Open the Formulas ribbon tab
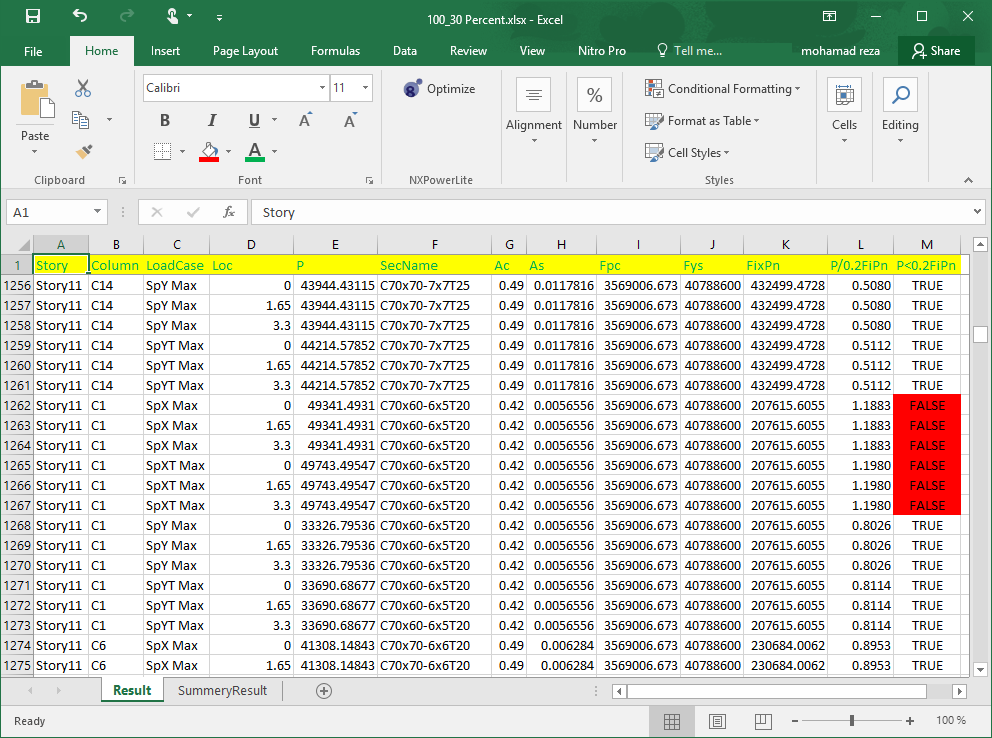This screenshot has width=992, height=738. pos(335,51)
